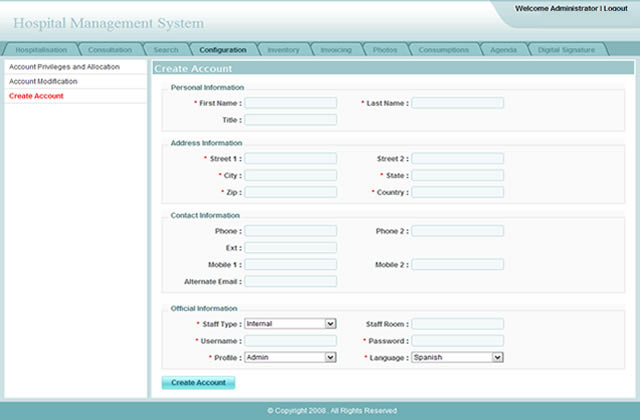Open the Agenda tab
This screenshot has height=420, width=640.
click(503, 49)
